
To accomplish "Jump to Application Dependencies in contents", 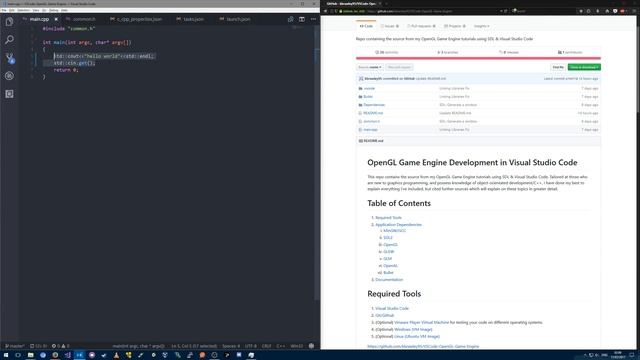I will [398, 224].
